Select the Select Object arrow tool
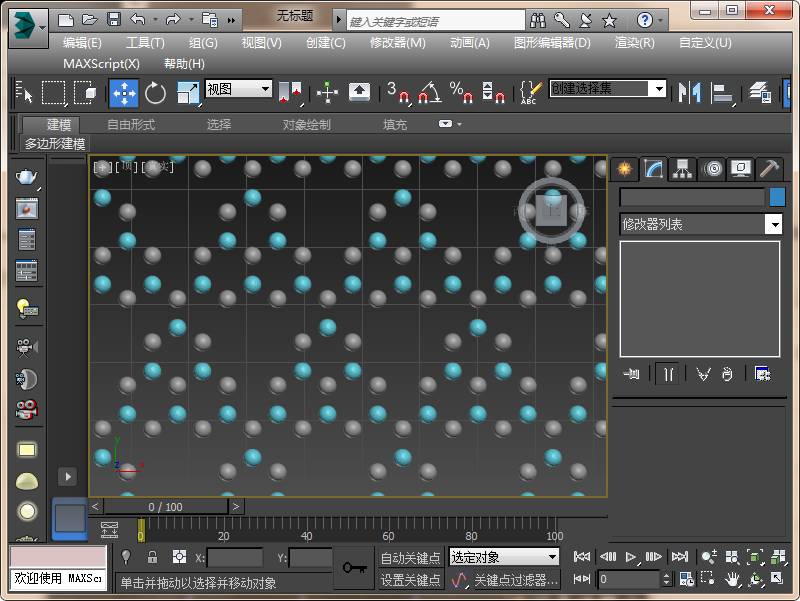Viewport: 800px width, 601px height. pos(24,92)
